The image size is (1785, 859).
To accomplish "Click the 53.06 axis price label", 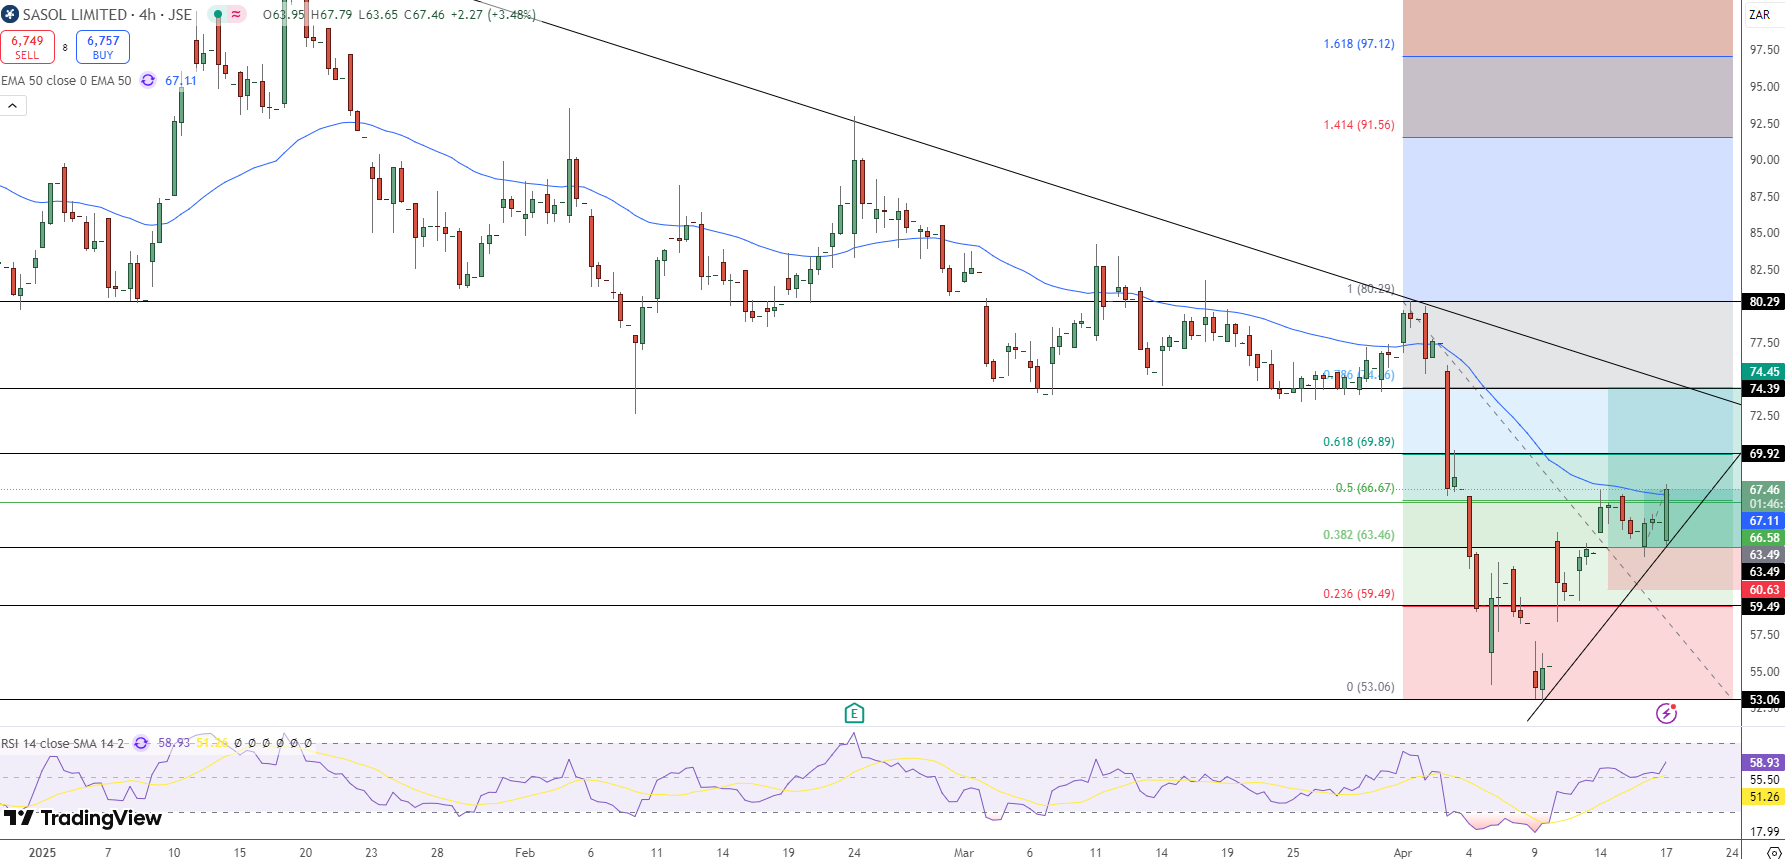I will click(x=1763, y=700).
